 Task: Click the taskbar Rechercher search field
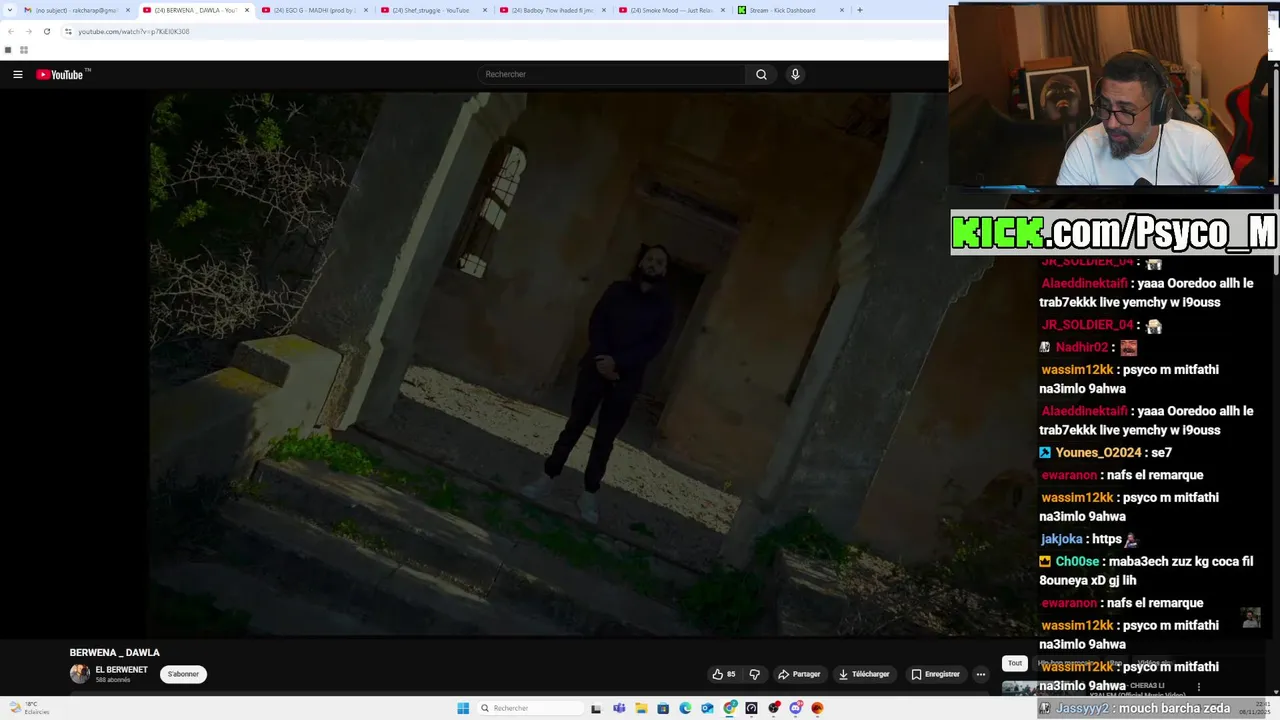click(529, 708)
